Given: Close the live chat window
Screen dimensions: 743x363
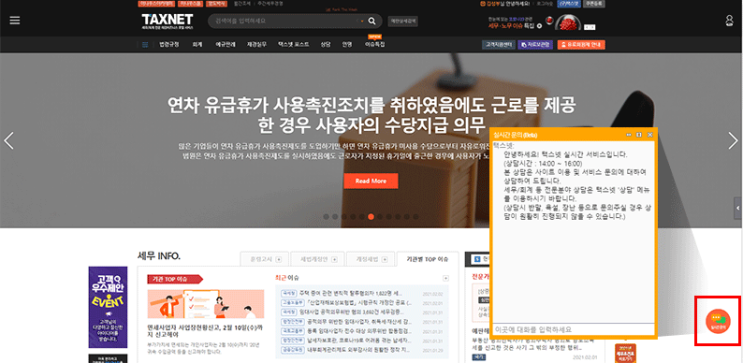Looking at the screenshot, I should (650, 135).
